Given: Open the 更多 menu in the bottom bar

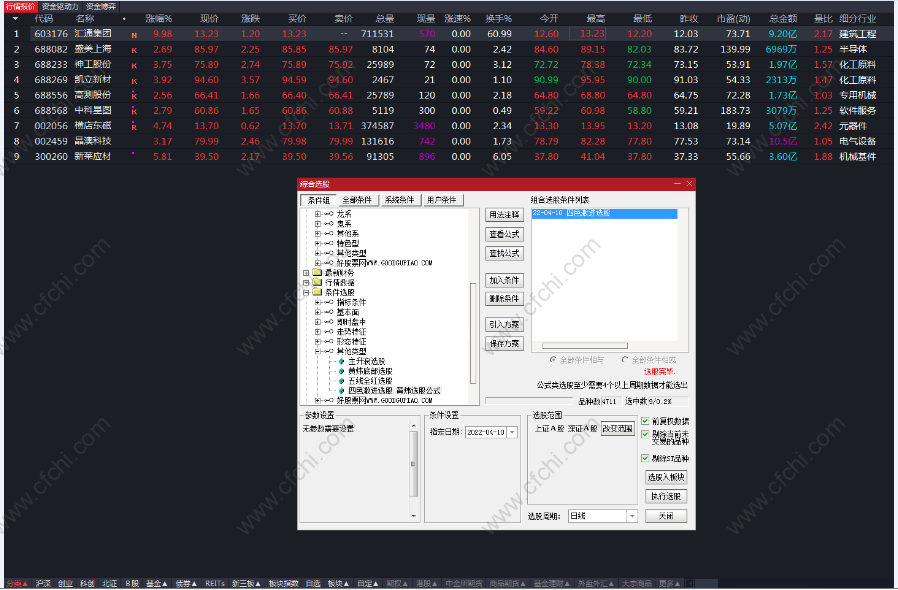Looking at the screenshot, I should pos(669,584).
